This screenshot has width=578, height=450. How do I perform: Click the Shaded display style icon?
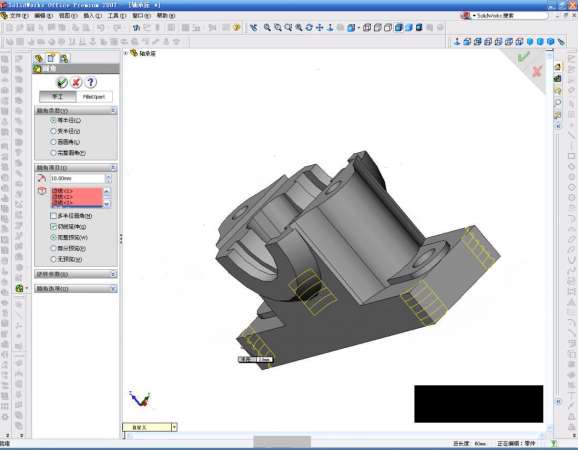coord(409,28)
